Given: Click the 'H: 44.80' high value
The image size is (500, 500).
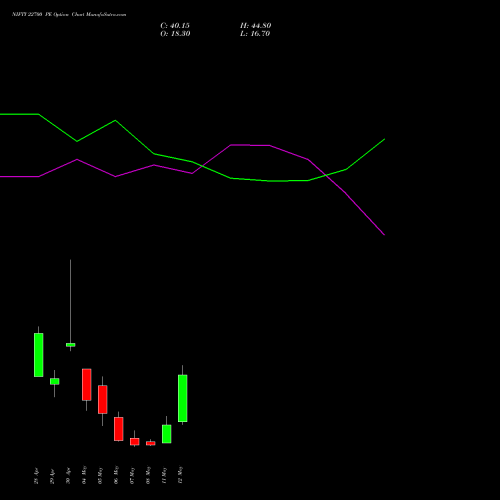Looking at the screenshot, I should [256, 26].
